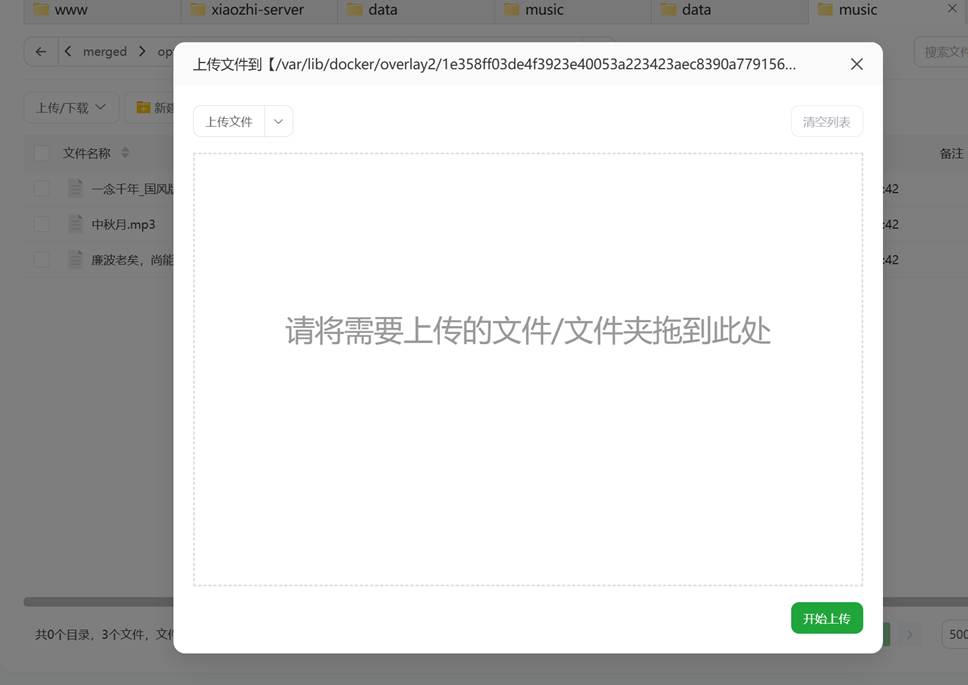Image resolution: width=968 pixels, height=685 pixels.
Task: Click the 上传文件 button in dialog
Action: (229, 122)
